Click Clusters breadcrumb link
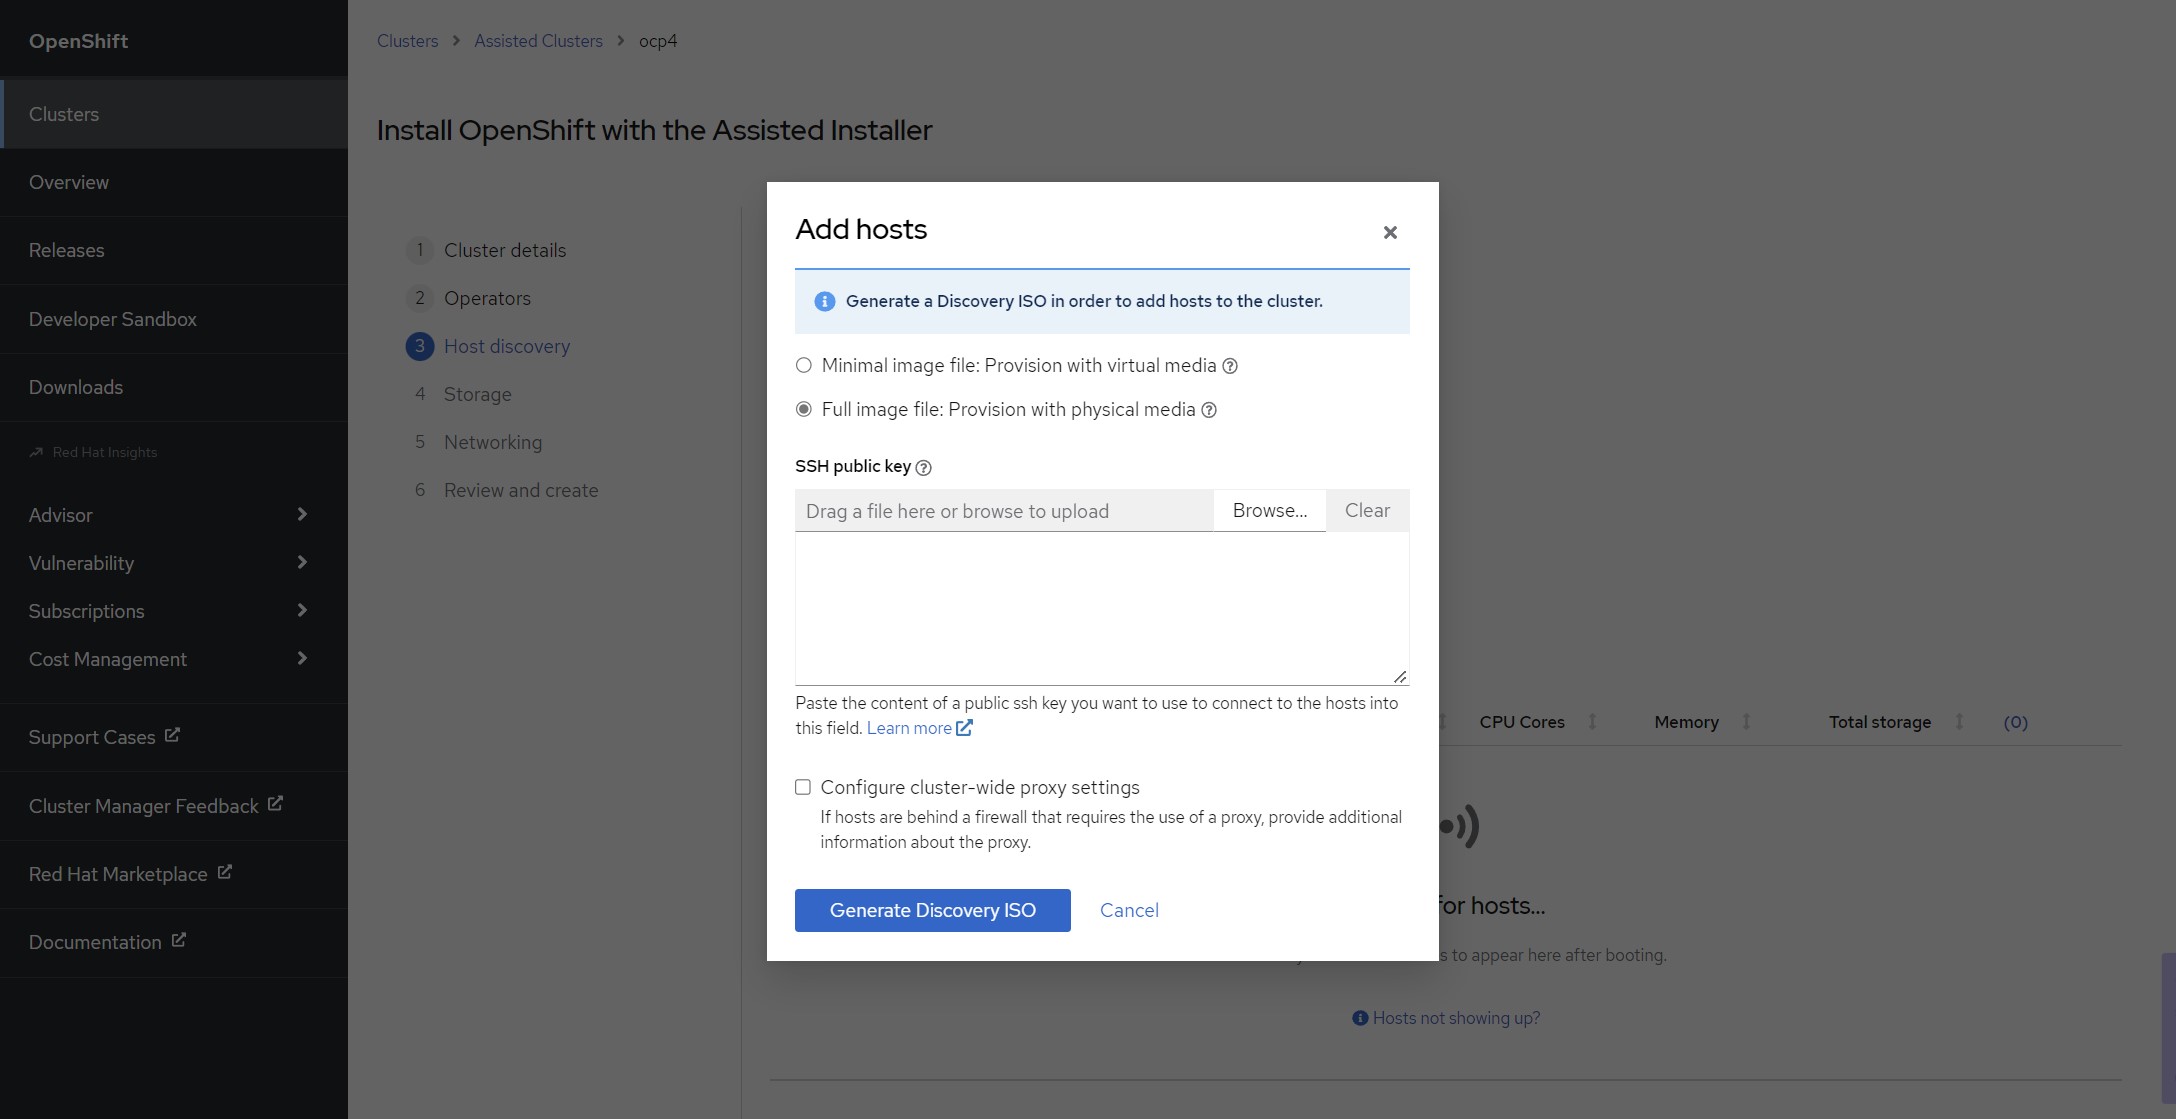Viewport: 2176px width, 1119px height. [x=407, y=41]
